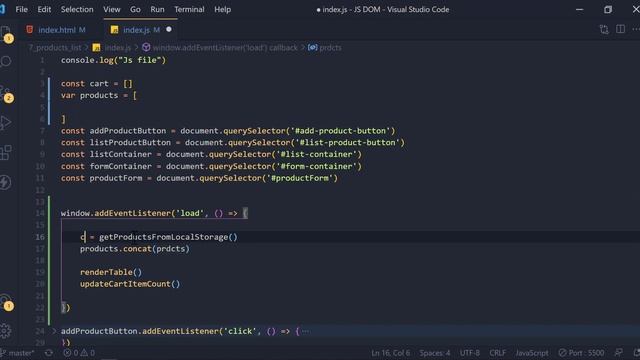The height and width of the screenshot is (360, 640).
Task: Click the feedback icon in status bar
Action: coord(619,353)
